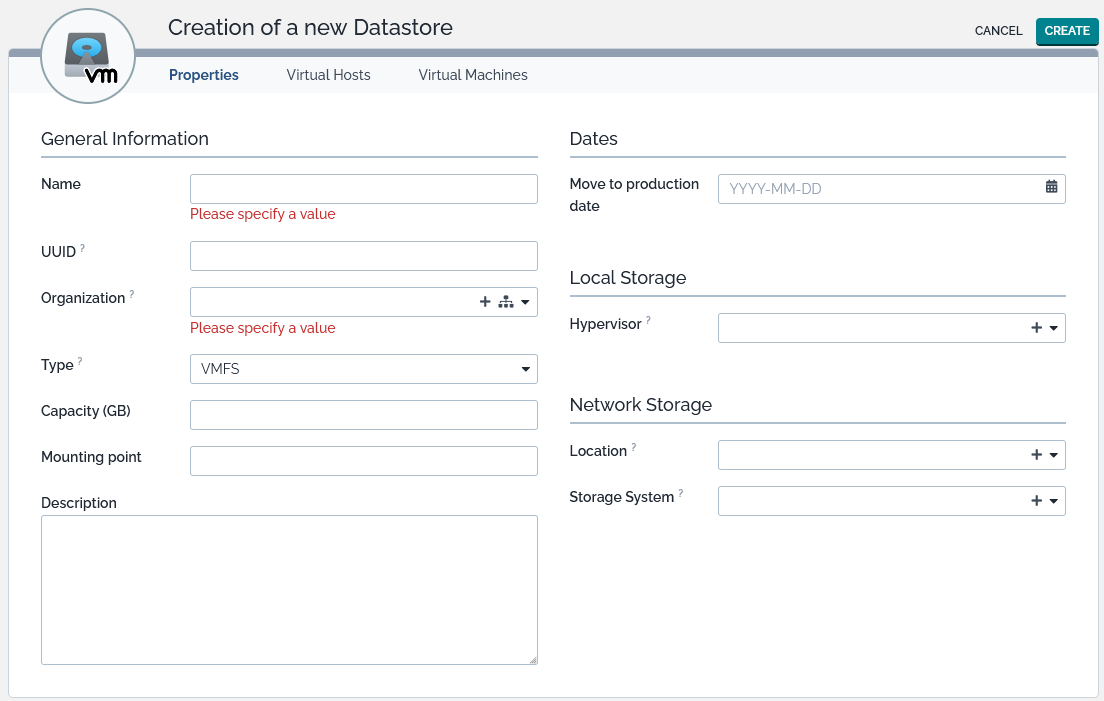
Task: Add a new Hypervisor with plus icon
Action: coord(1036,328)
